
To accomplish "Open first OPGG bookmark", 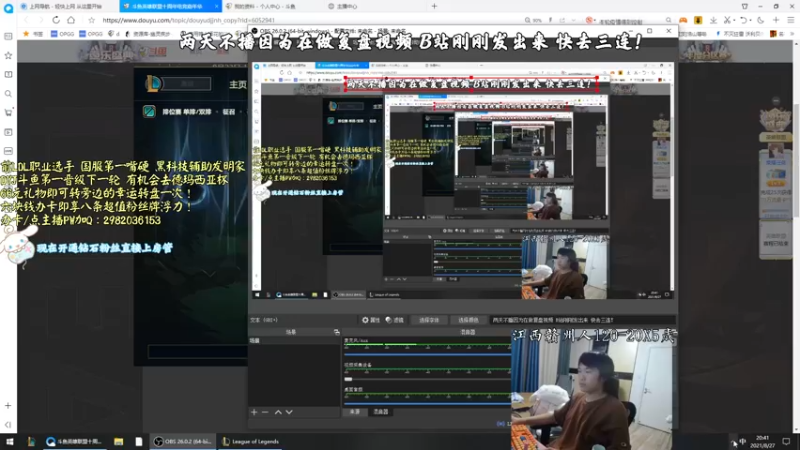I will (x=62, y=34).
